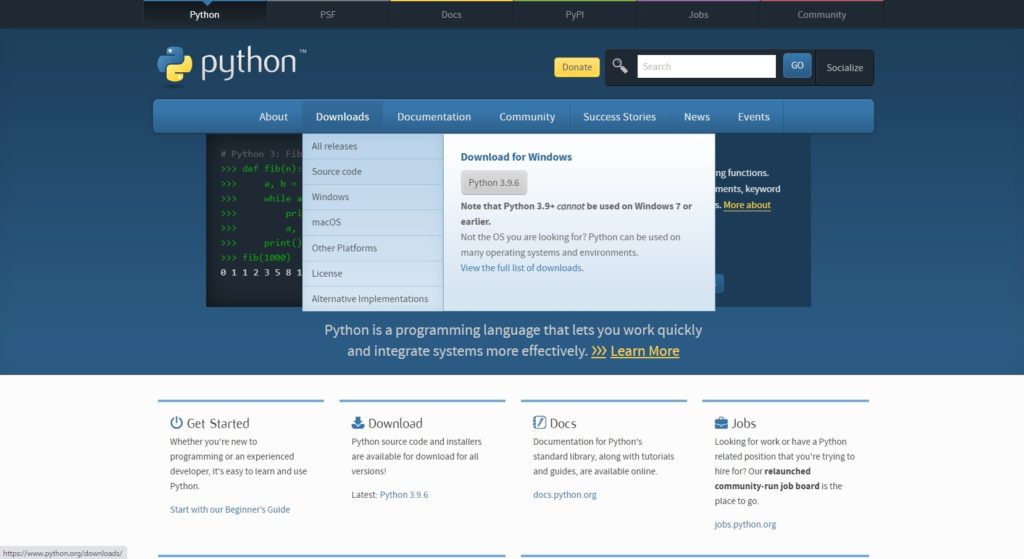
Task: Select Source code from Downloads menu
Action: point(373,172)
